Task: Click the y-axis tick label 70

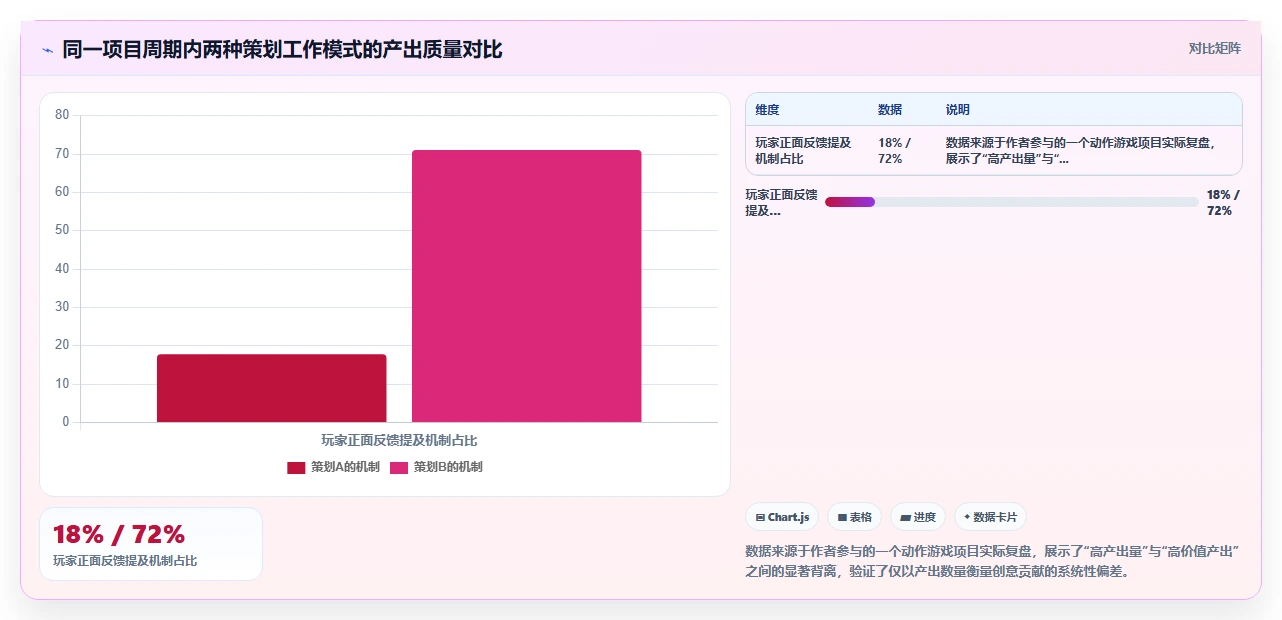Action: [62, 154]
